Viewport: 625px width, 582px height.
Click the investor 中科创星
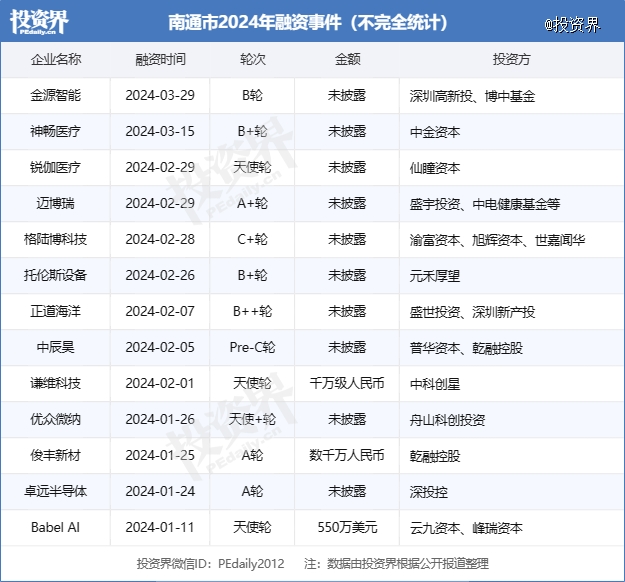coord(435,384)
